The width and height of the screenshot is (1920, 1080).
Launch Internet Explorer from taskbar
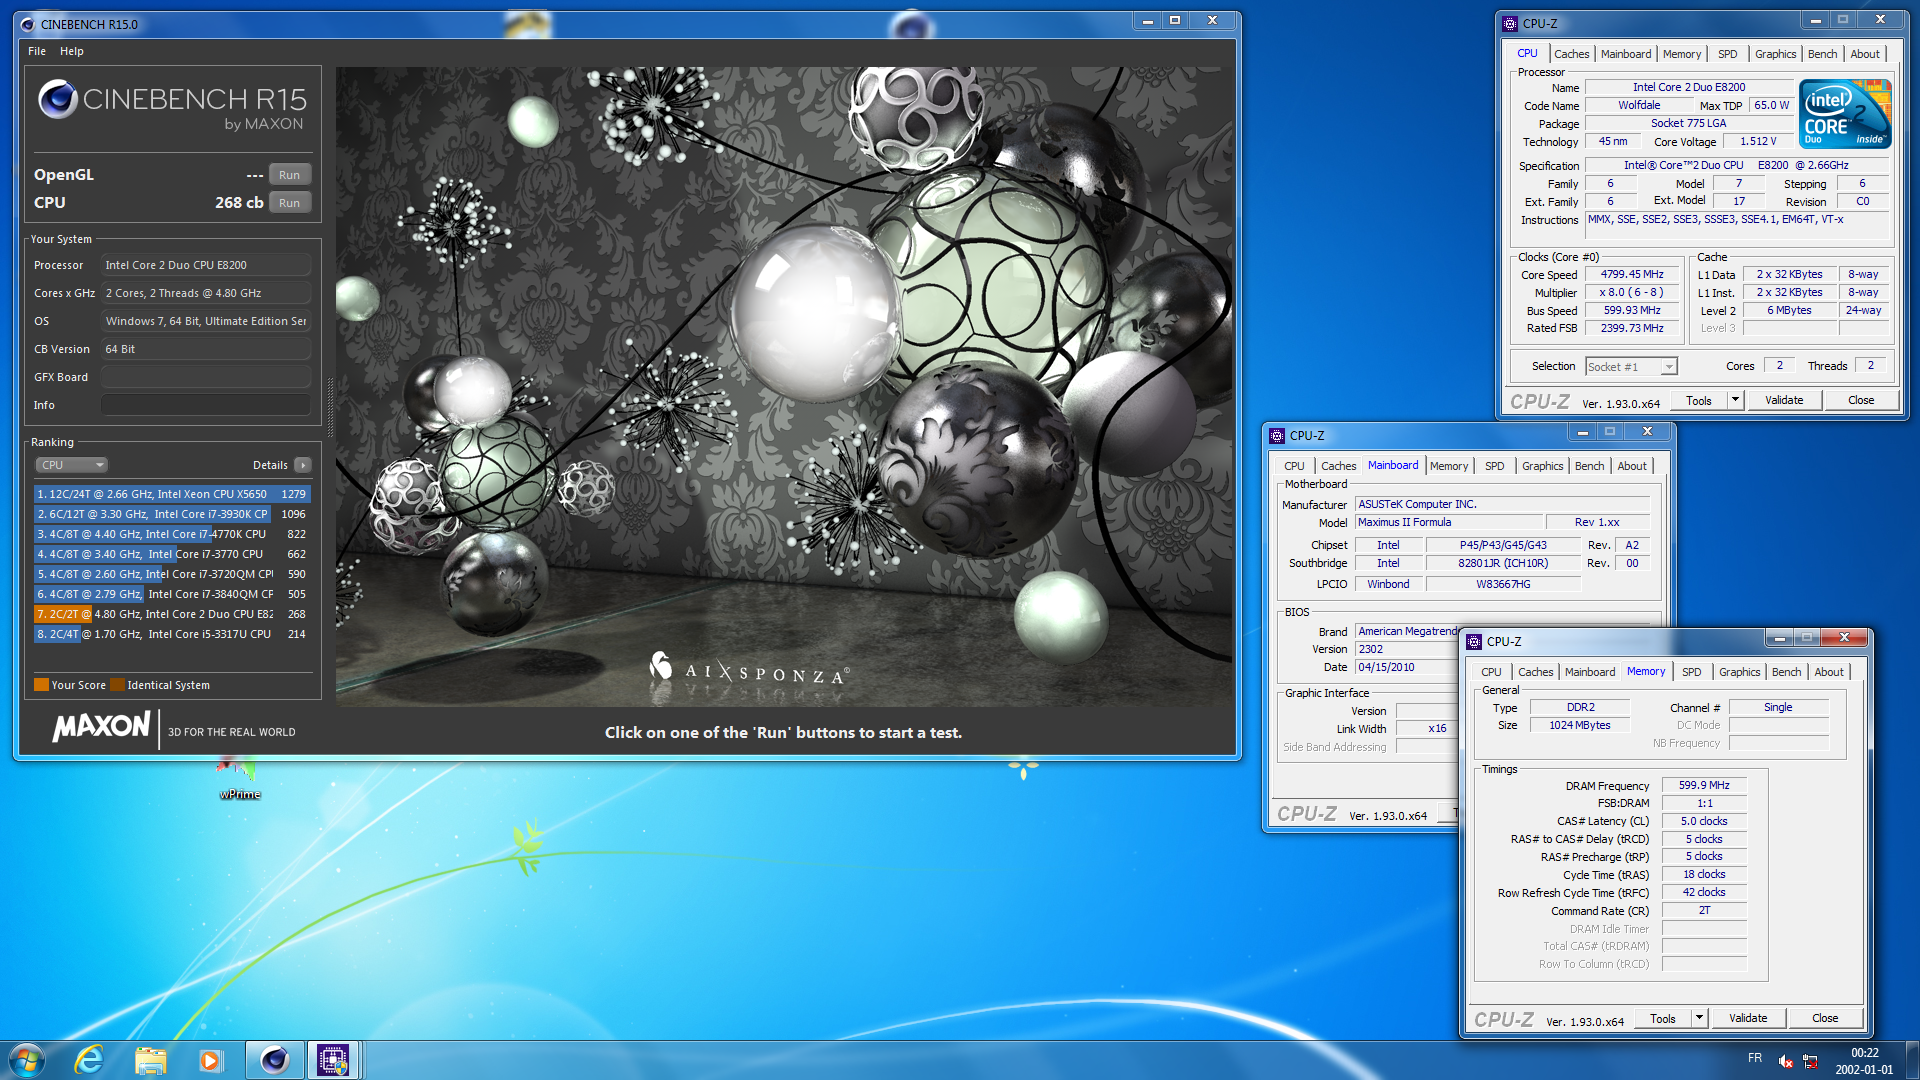[89, 1060]
